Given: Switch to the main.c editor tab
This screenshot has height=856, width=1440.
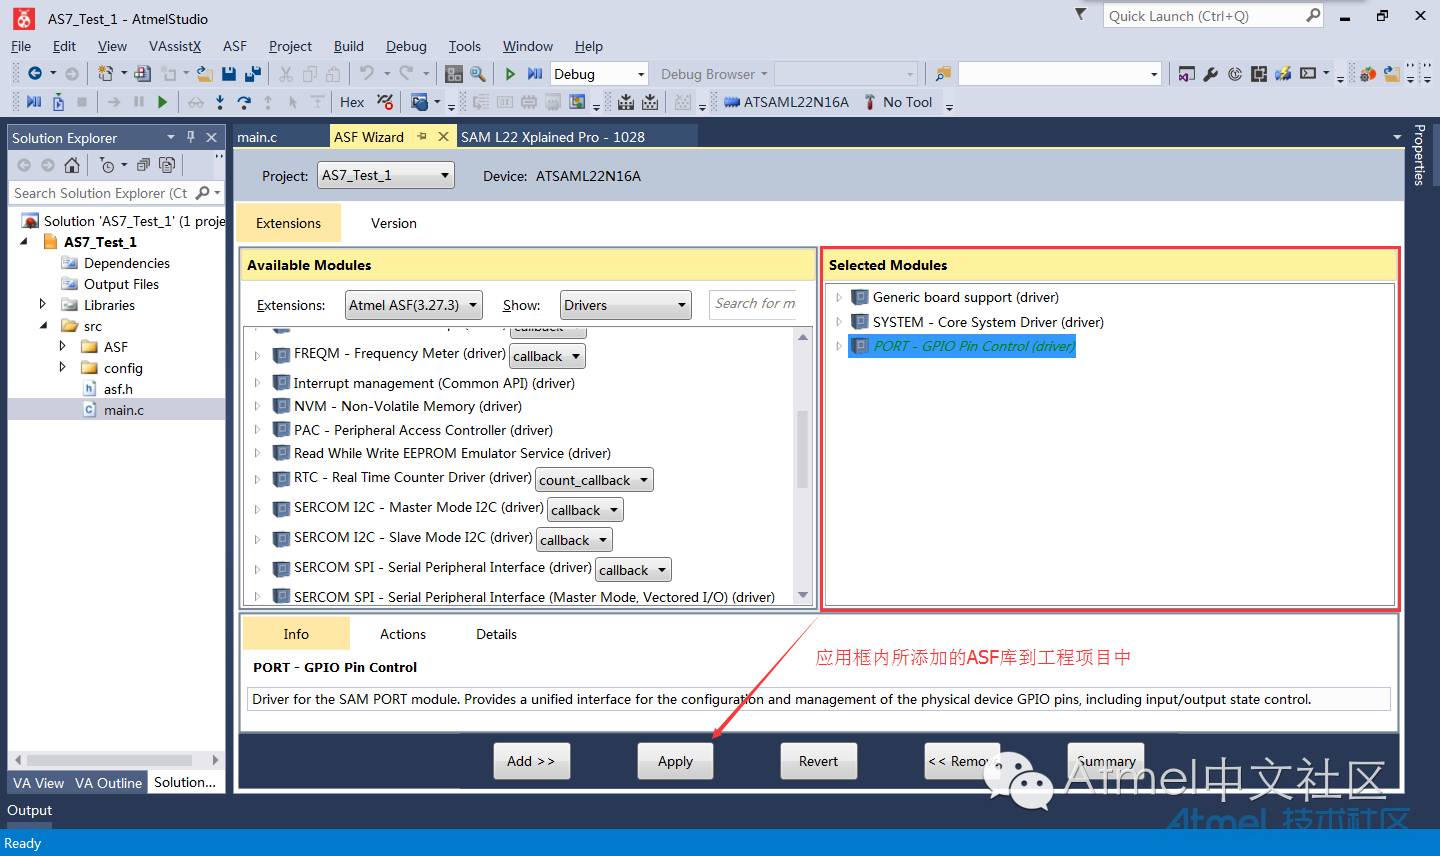Looking at the screenshot, I should point(257,137).
